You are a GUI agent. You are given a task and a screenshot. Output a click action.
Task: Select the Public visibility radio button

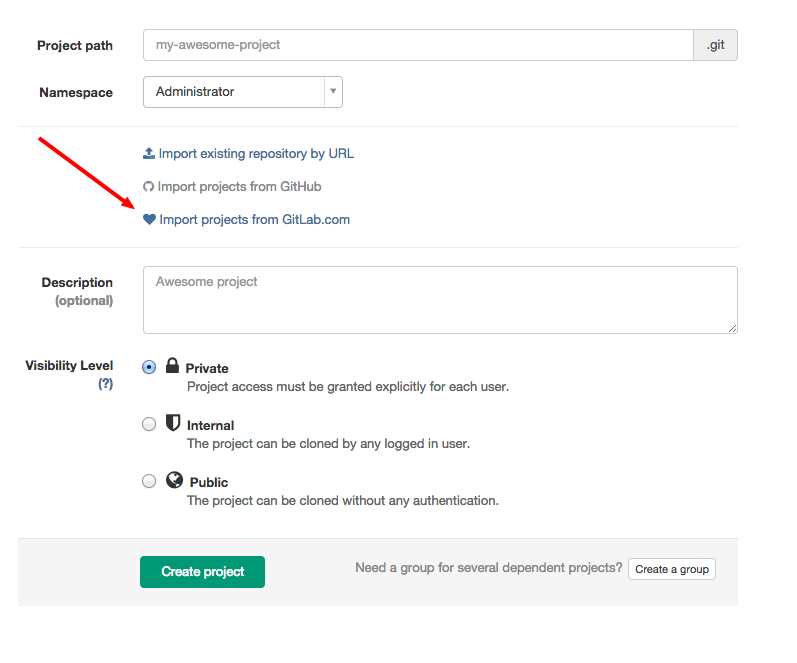tap(149, 481)
